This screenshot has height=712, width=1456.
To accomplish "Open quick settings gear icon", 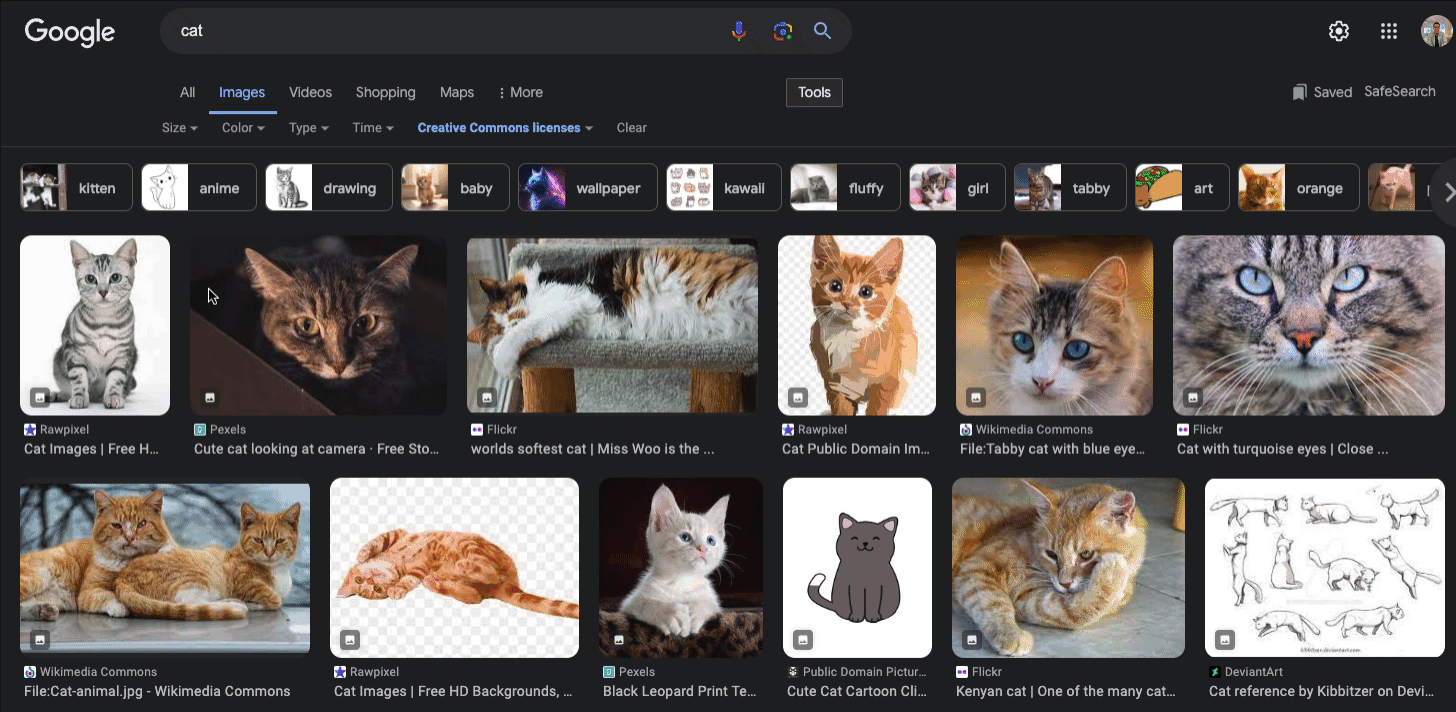I will pyautogui.click(x=1339, y=31).
